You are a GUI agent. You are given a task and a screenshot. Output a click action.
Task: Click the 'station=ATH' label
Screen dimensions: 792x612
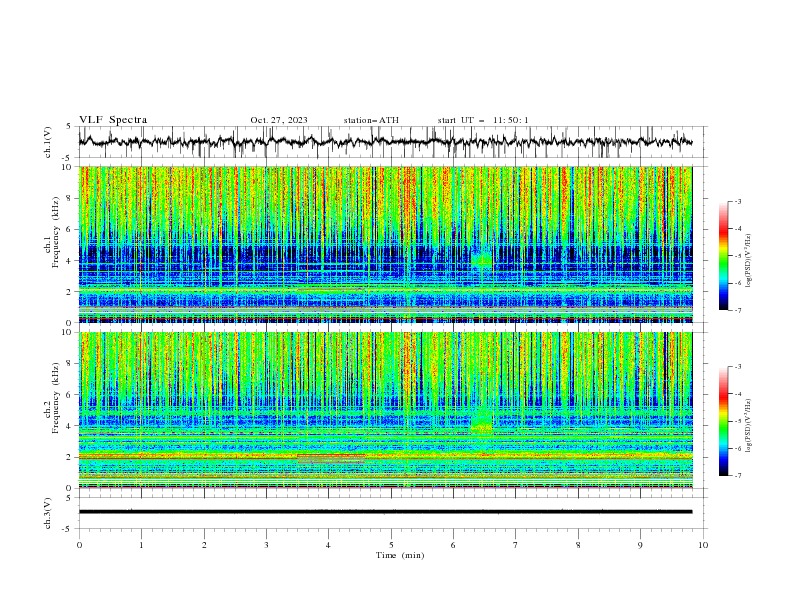pyautogui.click(x=371, y=120)
